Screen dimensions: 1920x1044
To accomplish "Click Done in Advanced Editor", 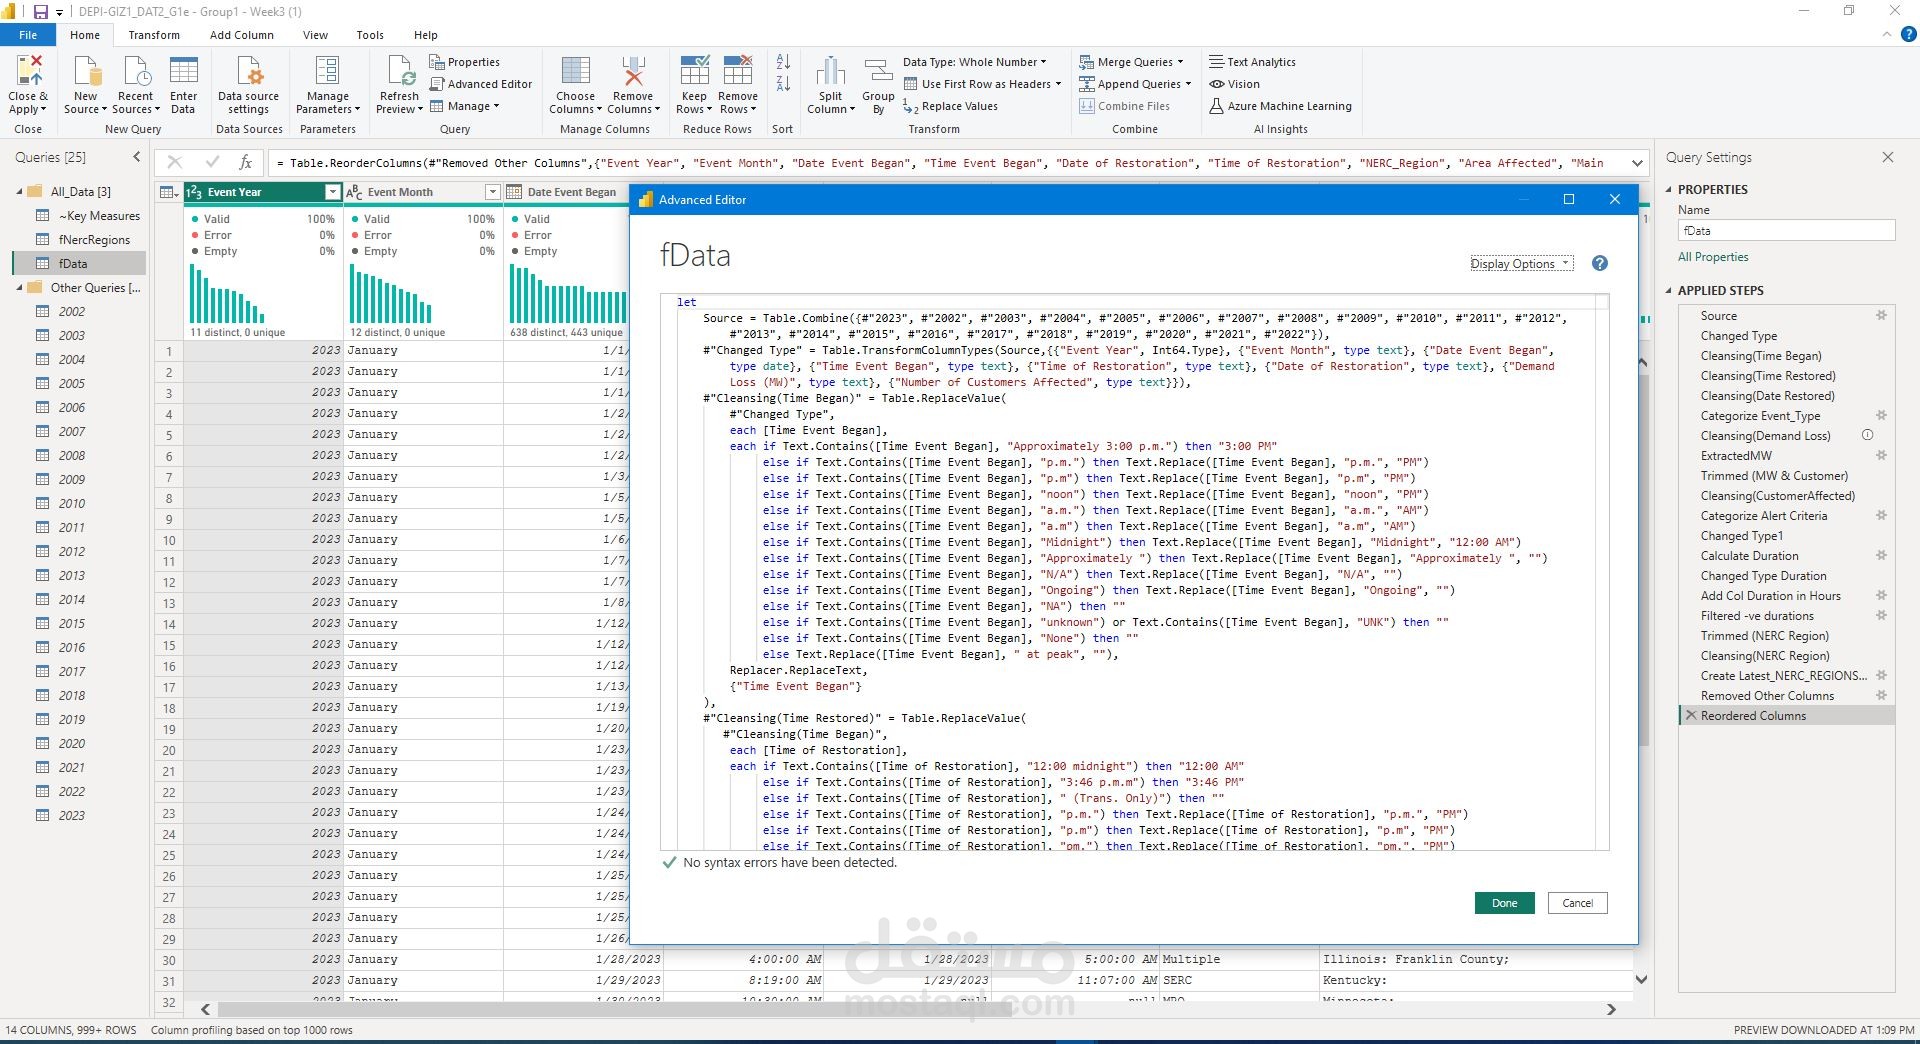I will coord(1504,903).
